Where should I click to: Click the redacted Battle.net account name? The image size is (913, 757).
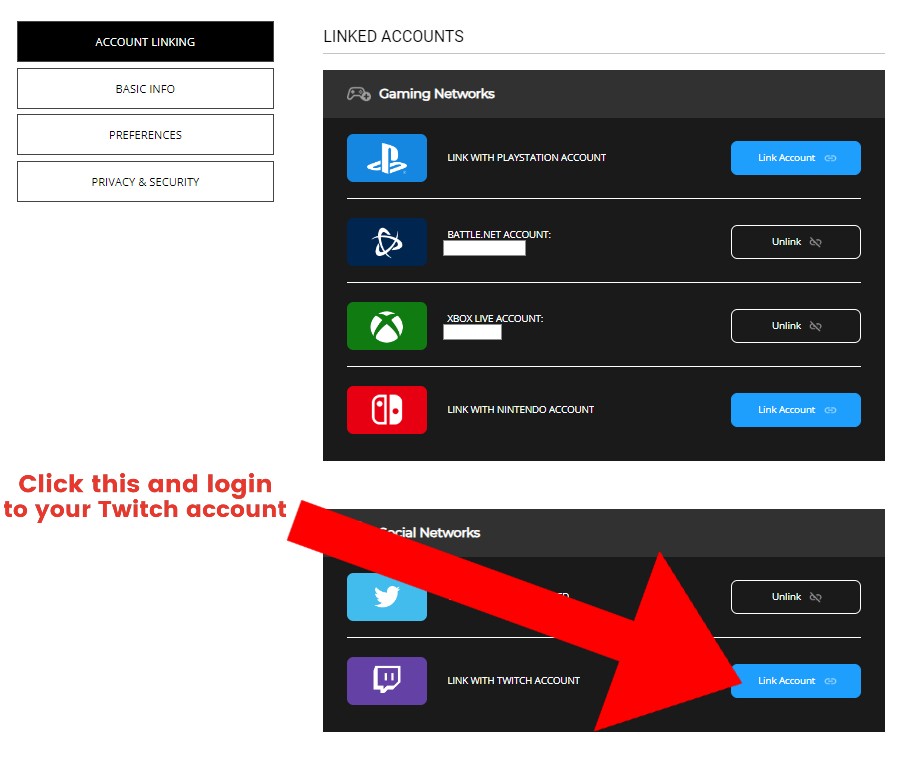[484, 248]
